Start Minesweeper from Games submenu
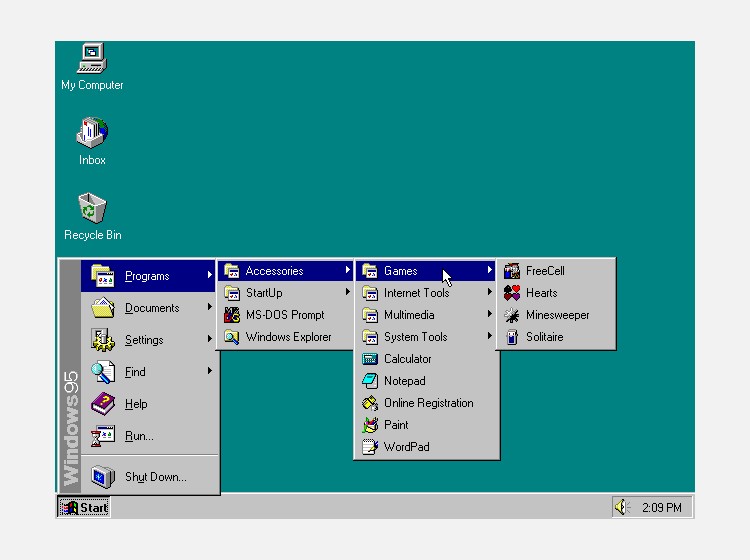The width and height of the screenshot is (750, 560). click(556, 315)
